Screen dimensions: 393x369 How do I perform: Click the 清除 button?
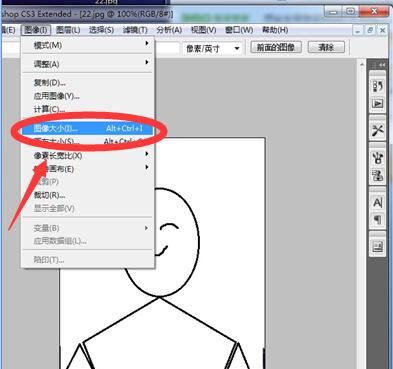[326, 47]
